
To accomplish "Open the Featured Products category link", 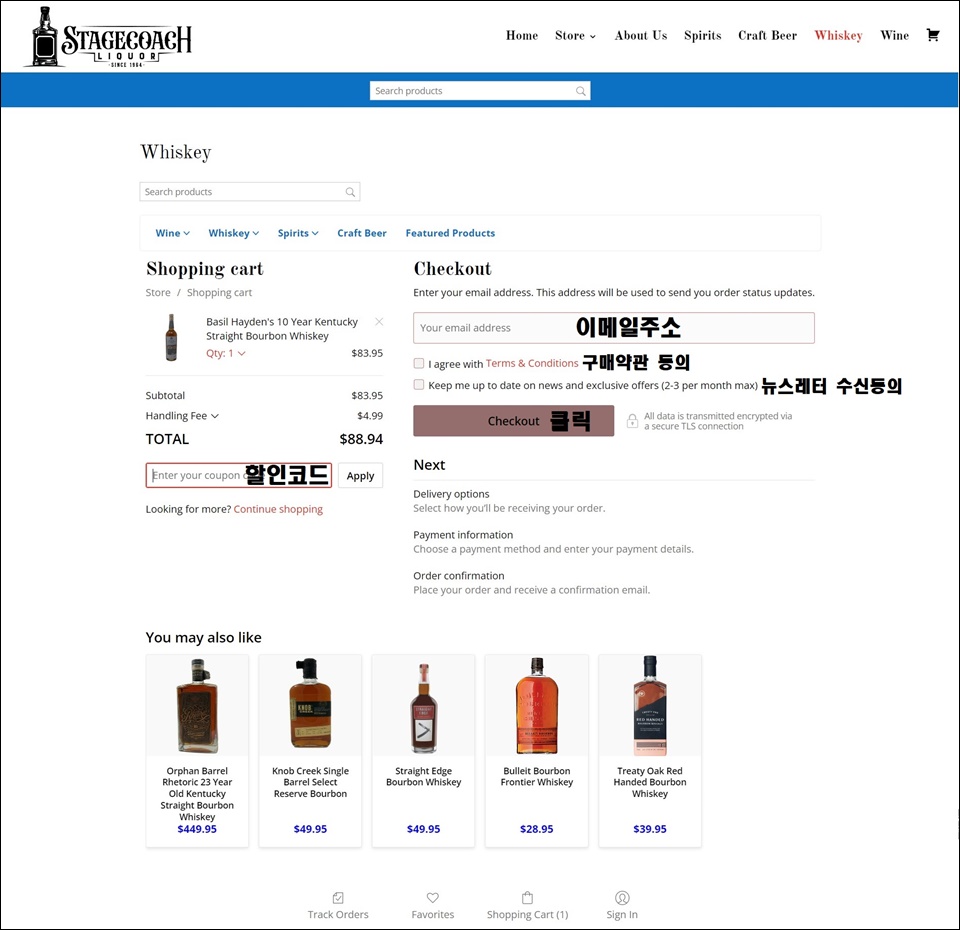I will (450, 233).
